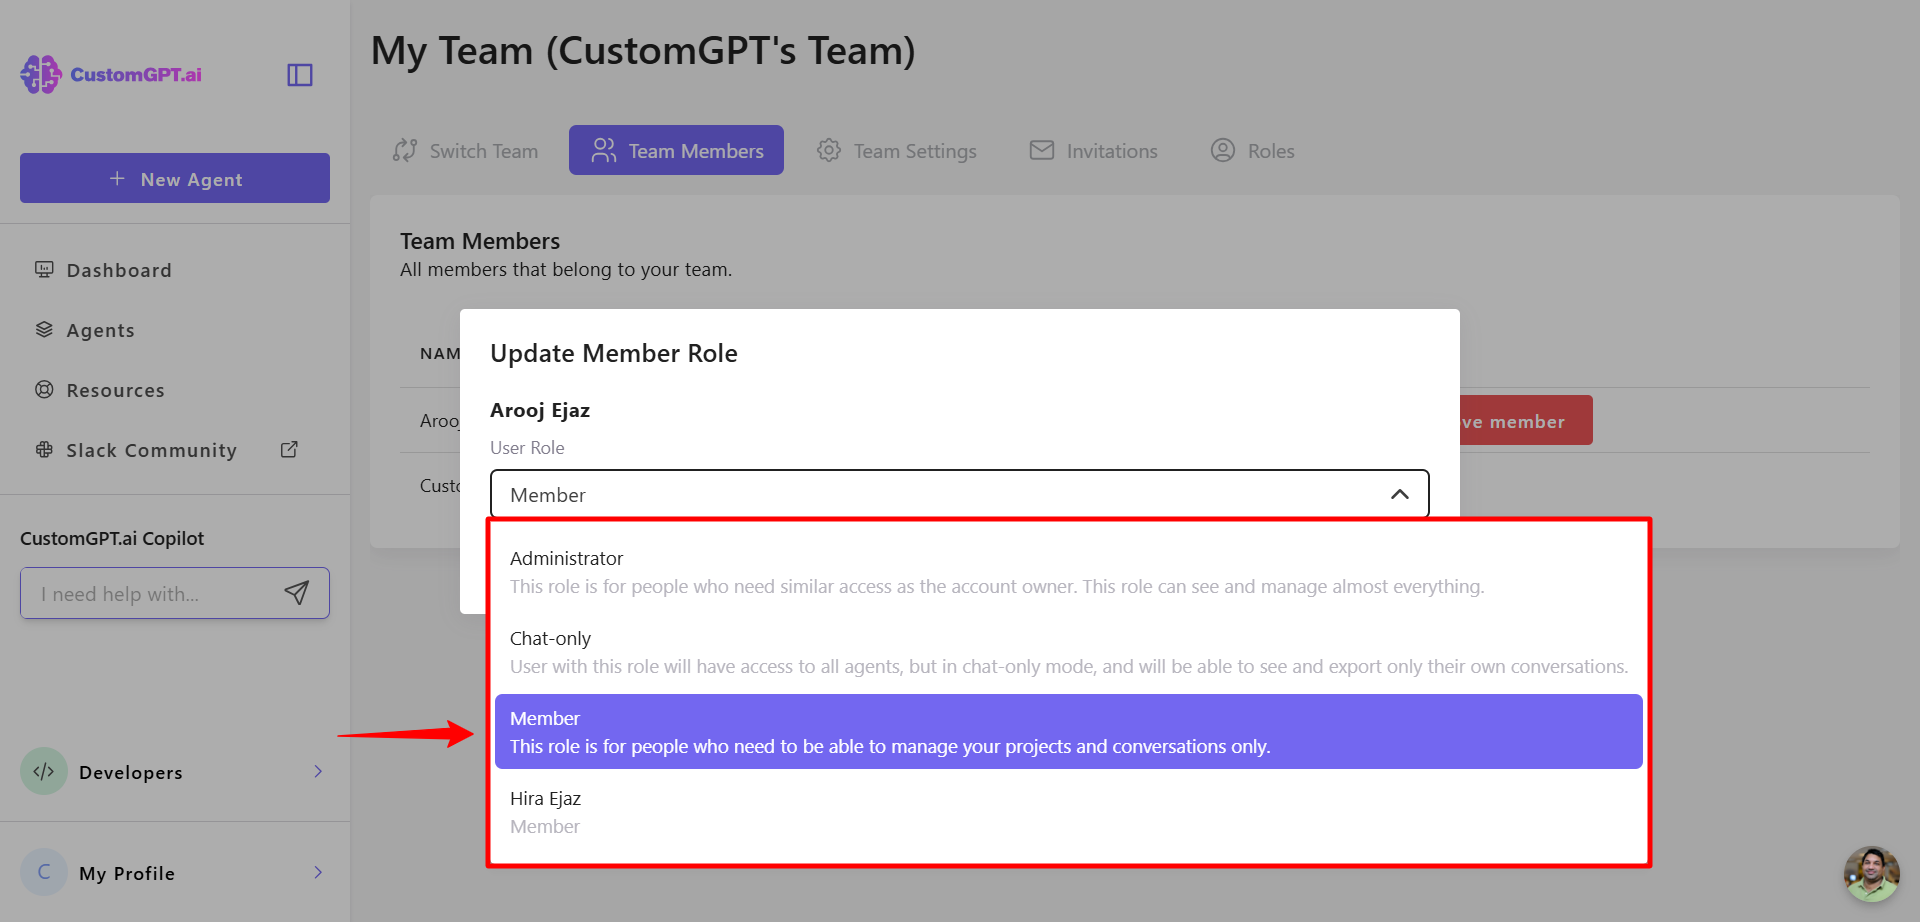Open the Developers menu item
This screenshot has height=922, width=1920.
(175, 771)
